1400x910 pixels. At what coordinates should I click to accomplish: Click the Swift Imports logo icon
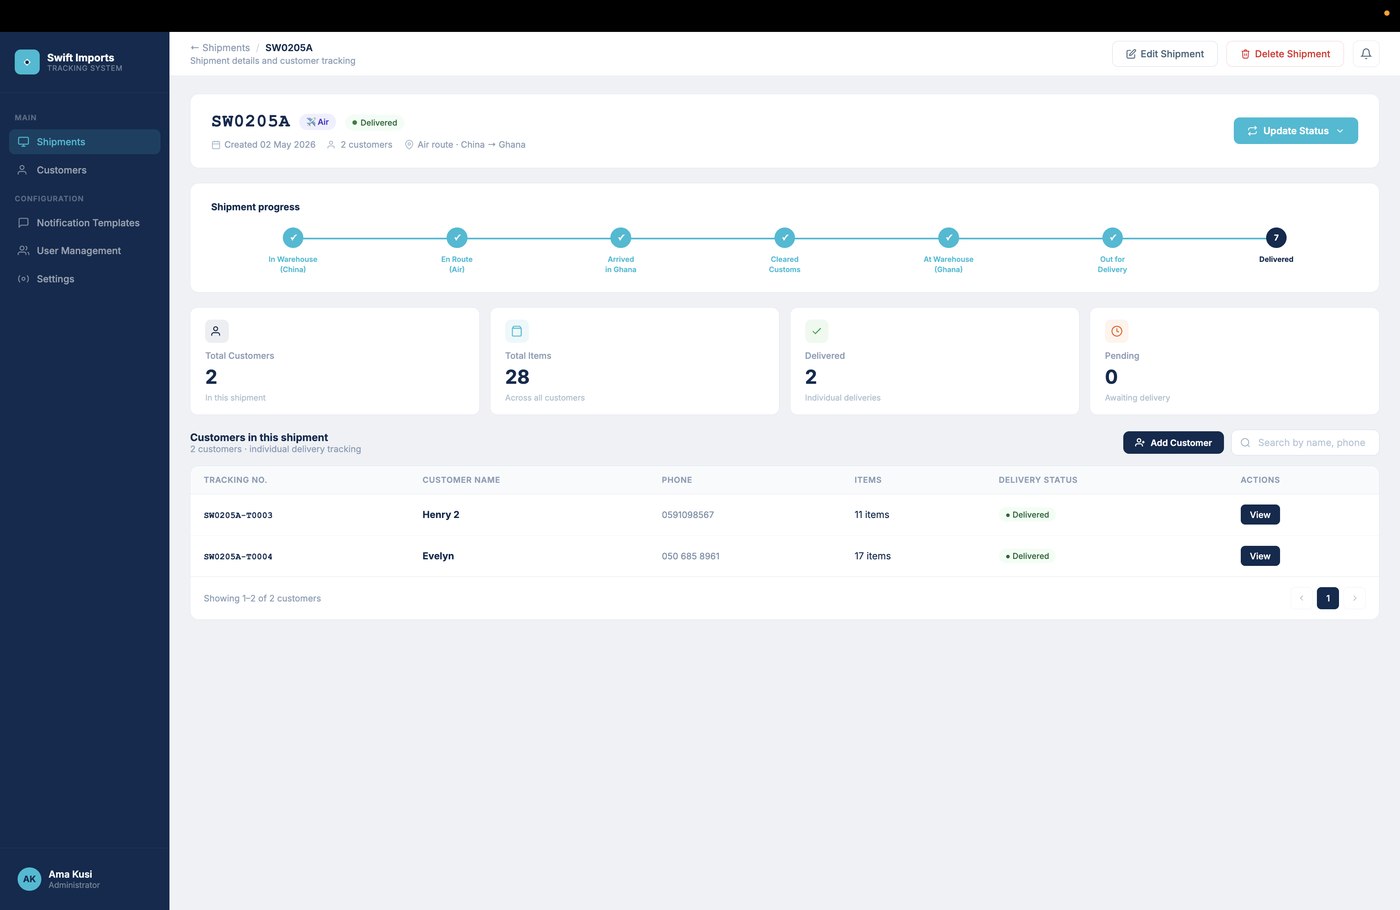tap(27, 62)
